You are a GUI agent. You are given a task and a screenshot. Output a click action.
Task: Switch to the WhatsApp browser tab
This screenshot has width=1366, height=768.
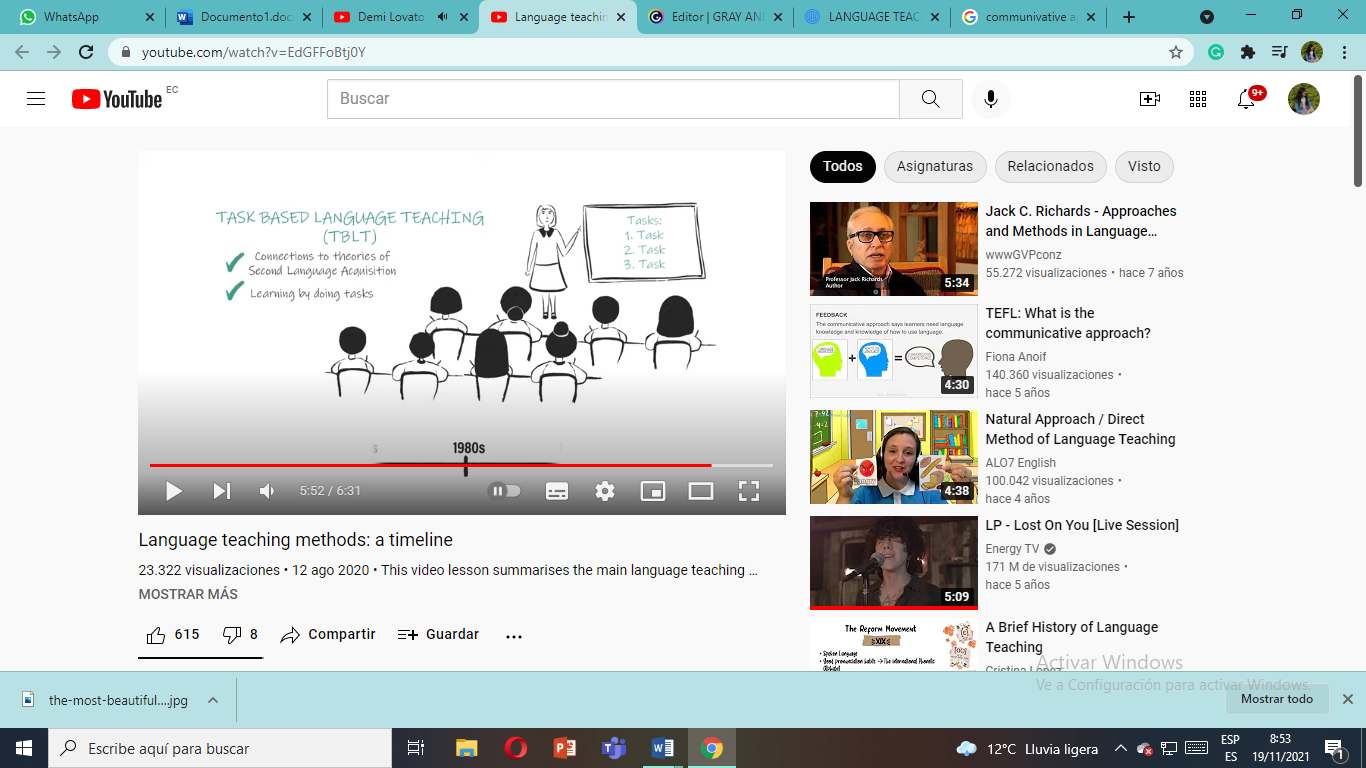(x=84, y=17)
